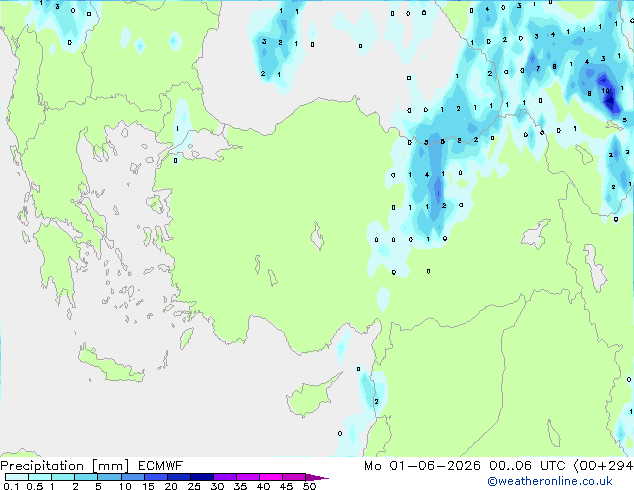
Task: Select the 5–10 mm legend color
Action: point(109,477)
